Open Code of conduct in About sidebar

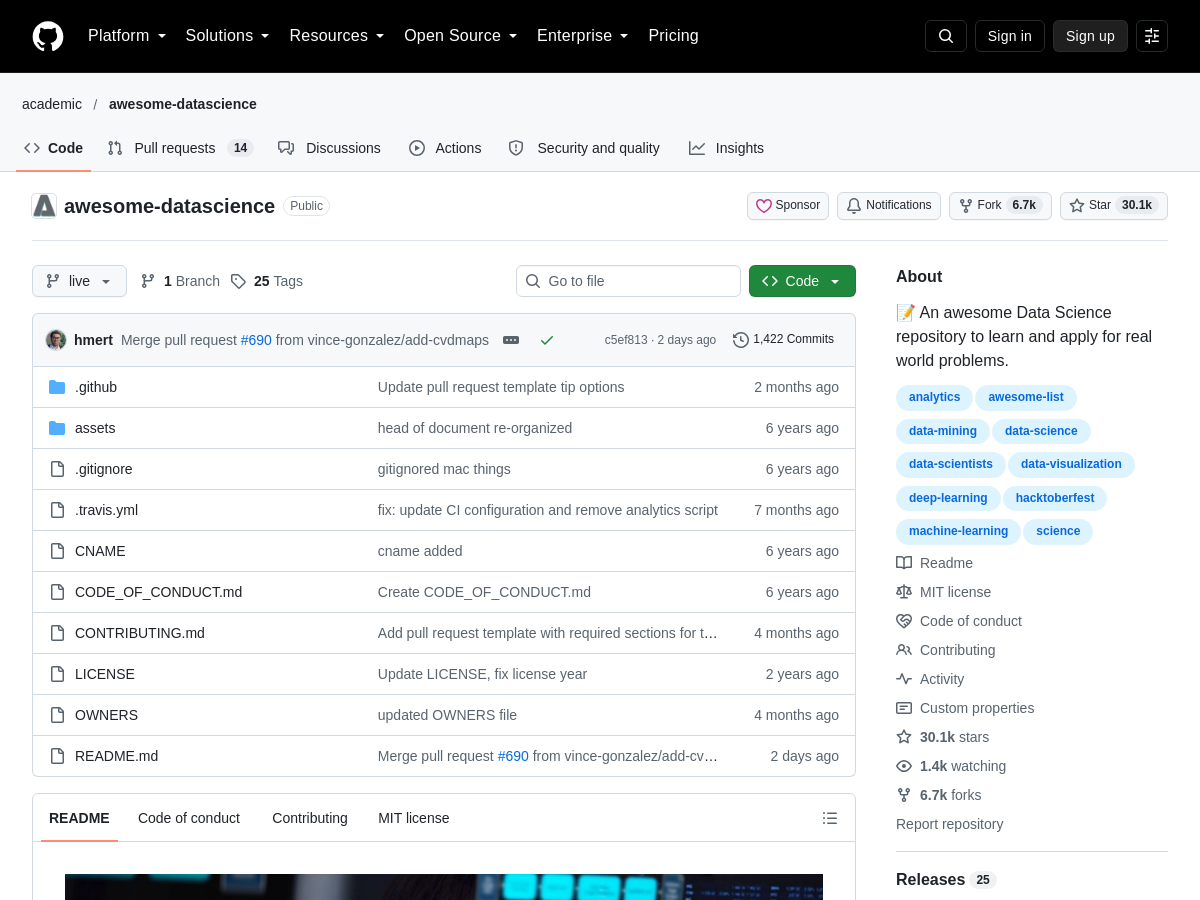click(959, 621)
